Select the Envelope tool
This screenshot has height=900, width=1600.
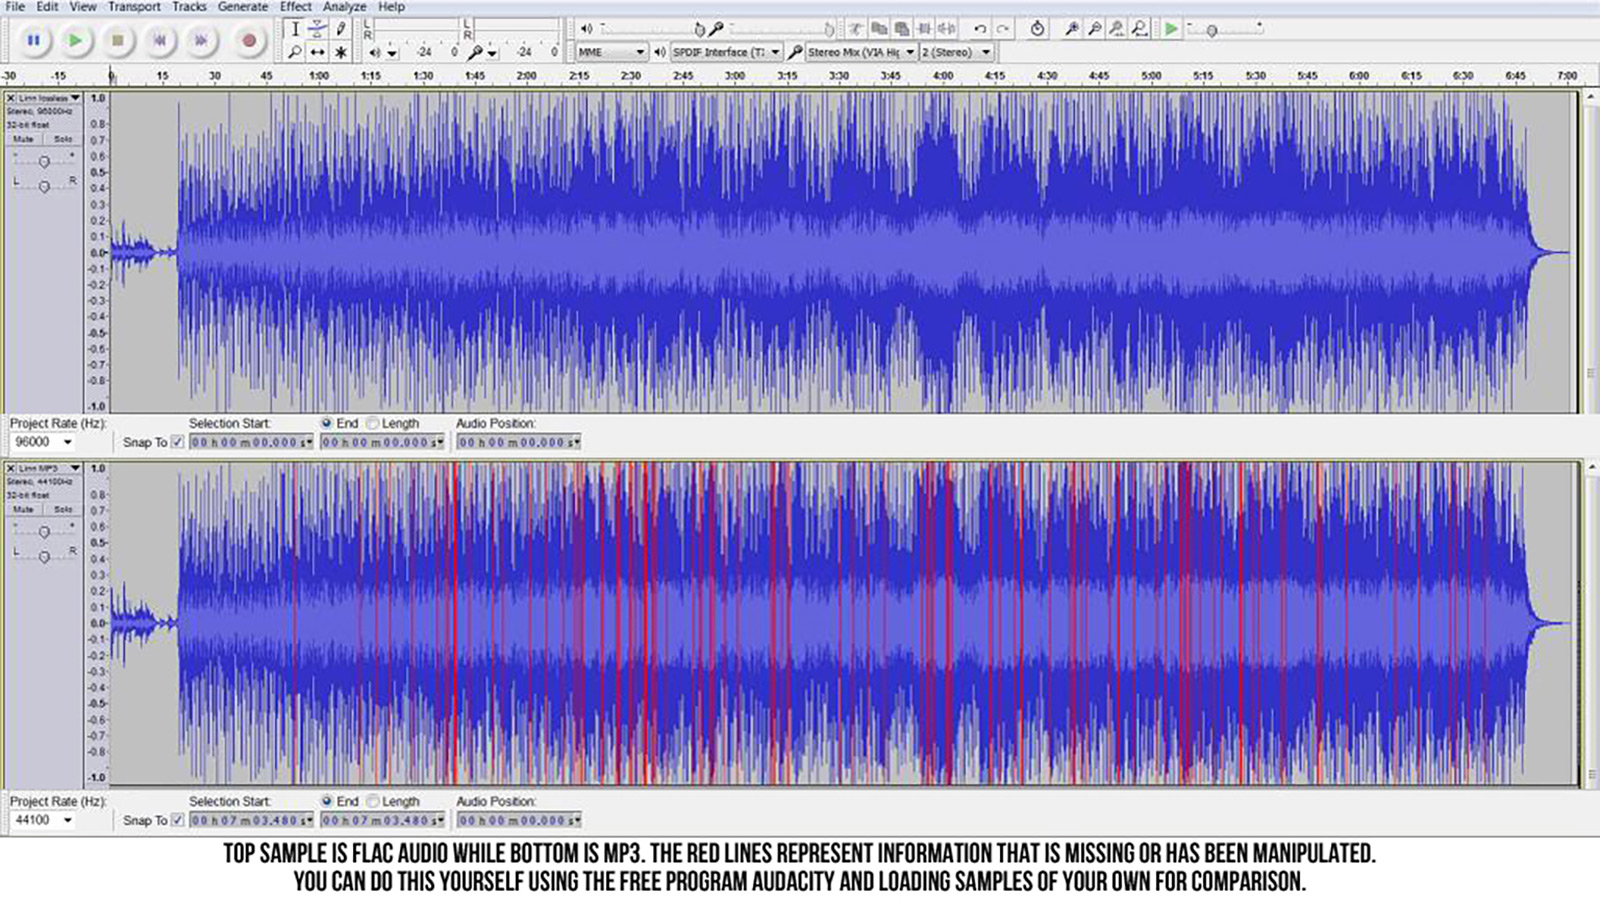(x=318, y=29)
